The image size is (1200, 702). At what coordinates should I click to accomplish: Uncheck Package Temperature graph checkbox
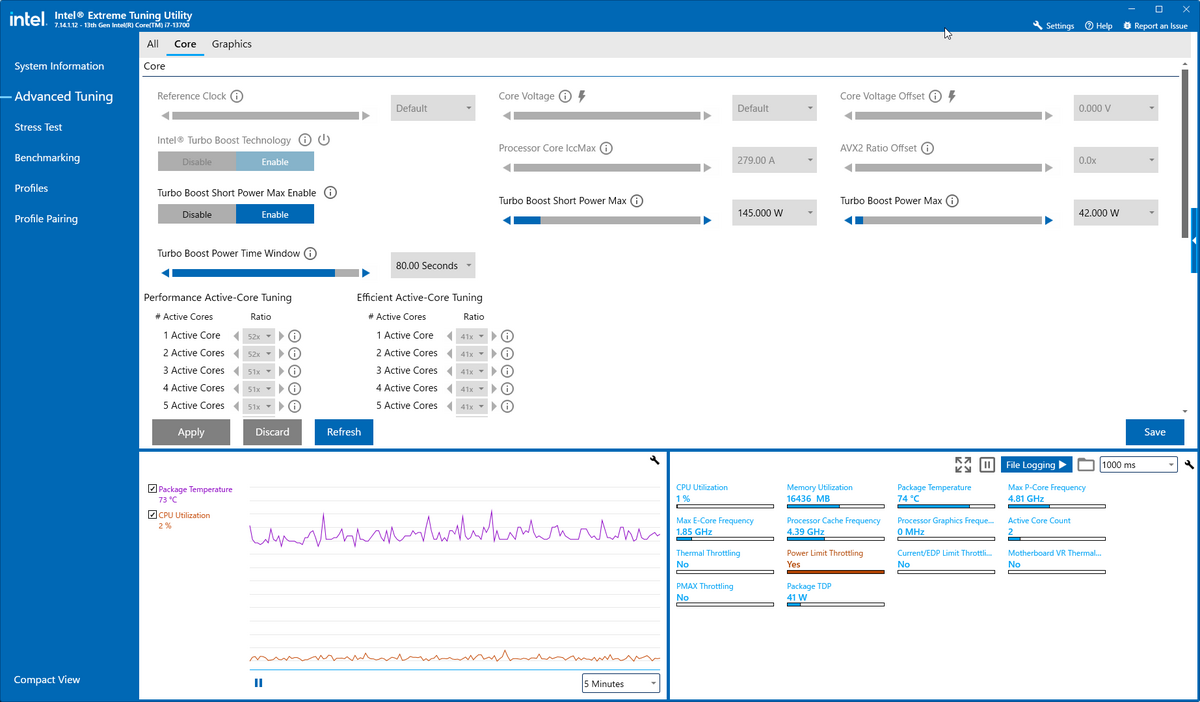[x=152, y=489]
